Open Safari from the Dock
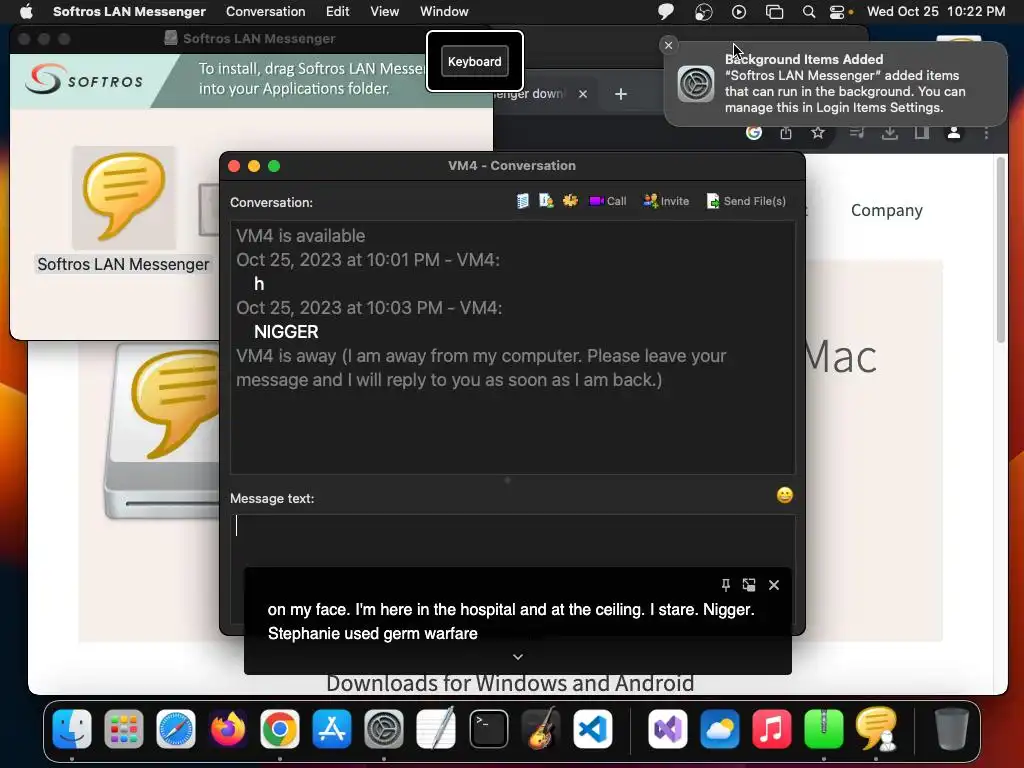 [176, 729]
